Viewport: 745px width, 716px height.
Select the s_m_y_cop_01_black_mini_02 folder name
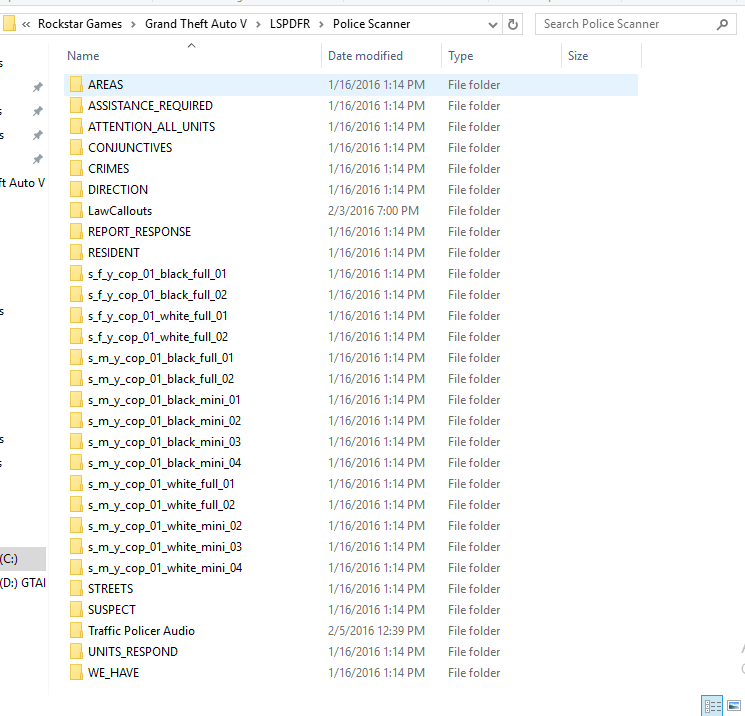click(164, 421)
